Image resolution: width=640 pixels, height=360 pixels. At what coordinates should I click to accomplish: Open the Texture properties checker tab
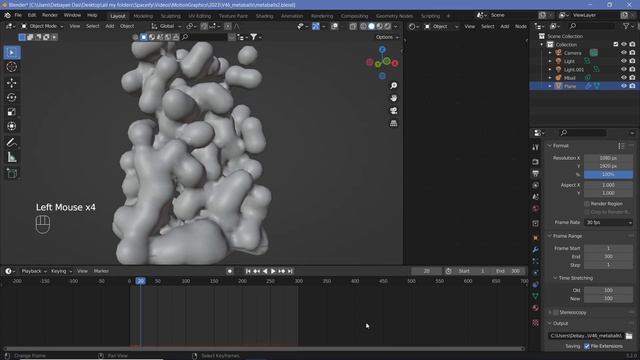(x=536, y=323)
